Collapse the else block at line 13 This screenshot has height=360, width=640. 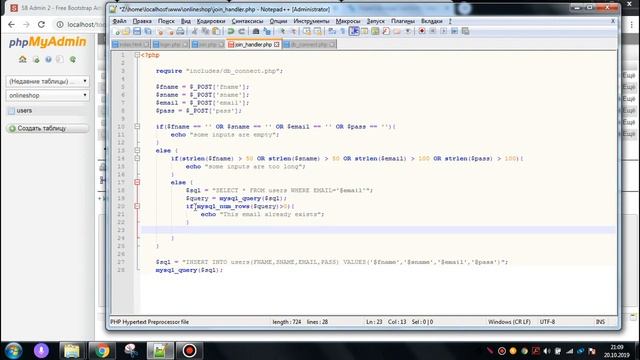137,151
